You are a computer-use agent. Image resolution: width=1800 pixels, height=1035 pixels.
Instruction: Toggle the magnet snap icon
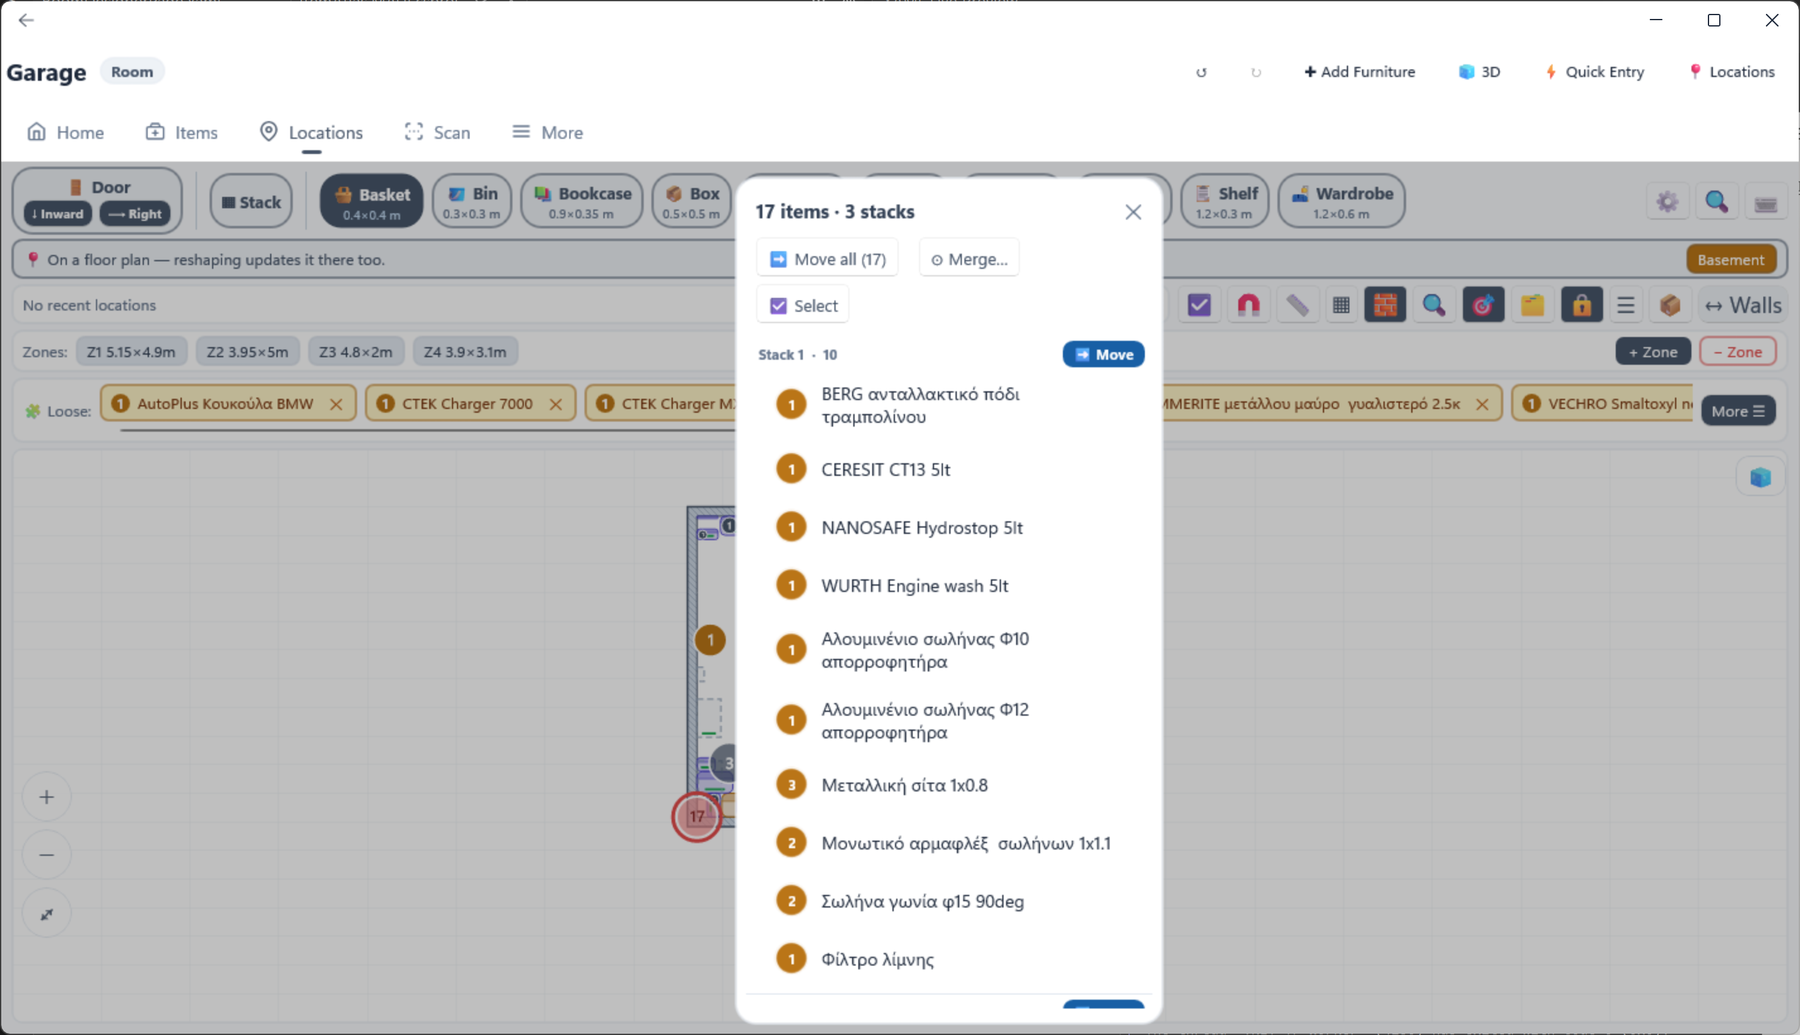tap(1248, 305)
